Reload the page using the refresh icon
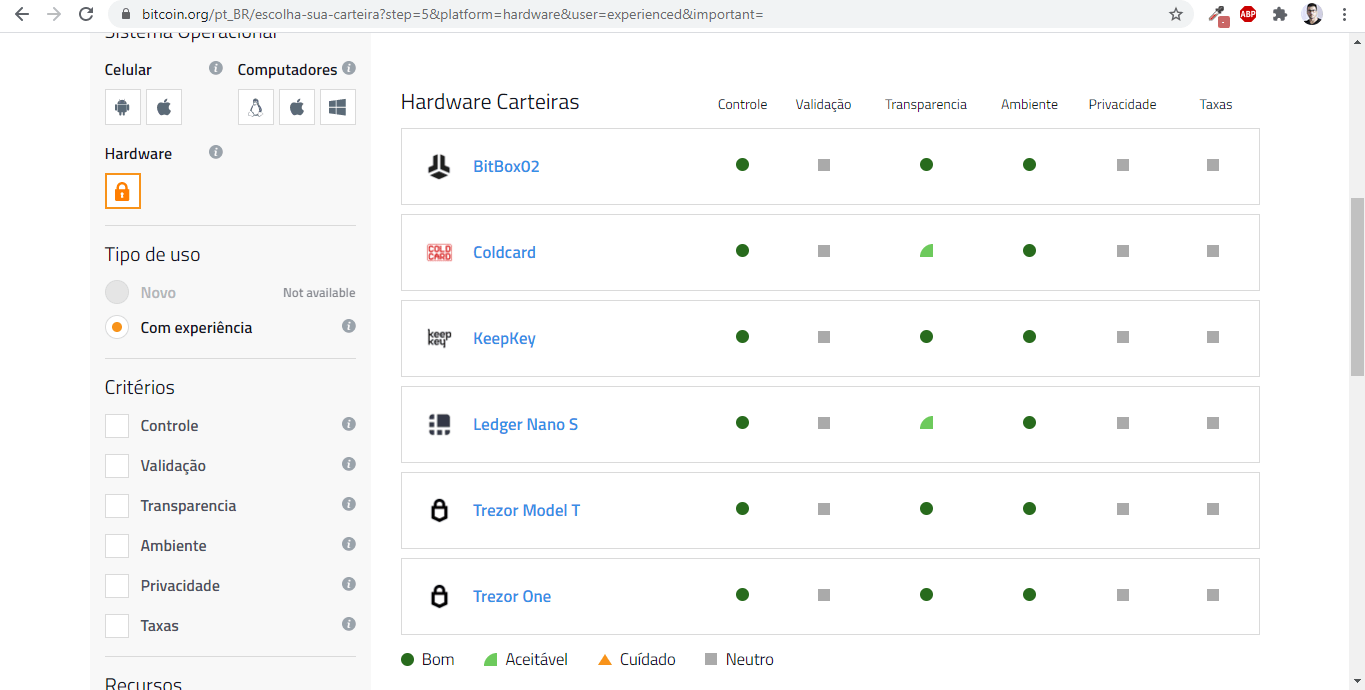 (x=86, y=15)
